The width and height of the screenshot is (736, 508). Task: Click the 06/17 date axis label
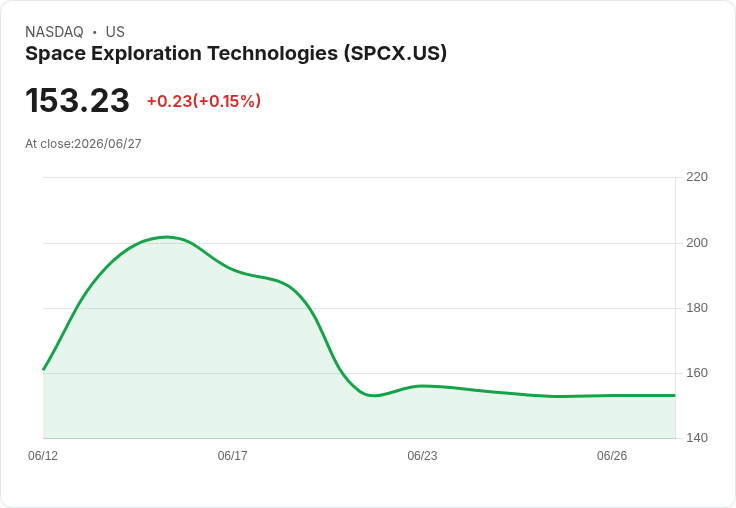[x=232, y=455]
